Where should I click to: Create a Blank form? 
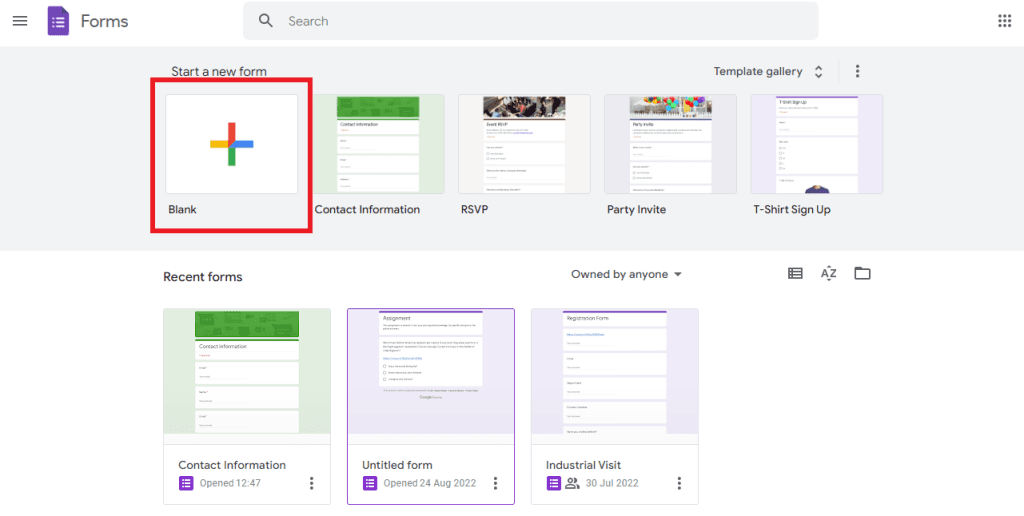coord(232,144)
